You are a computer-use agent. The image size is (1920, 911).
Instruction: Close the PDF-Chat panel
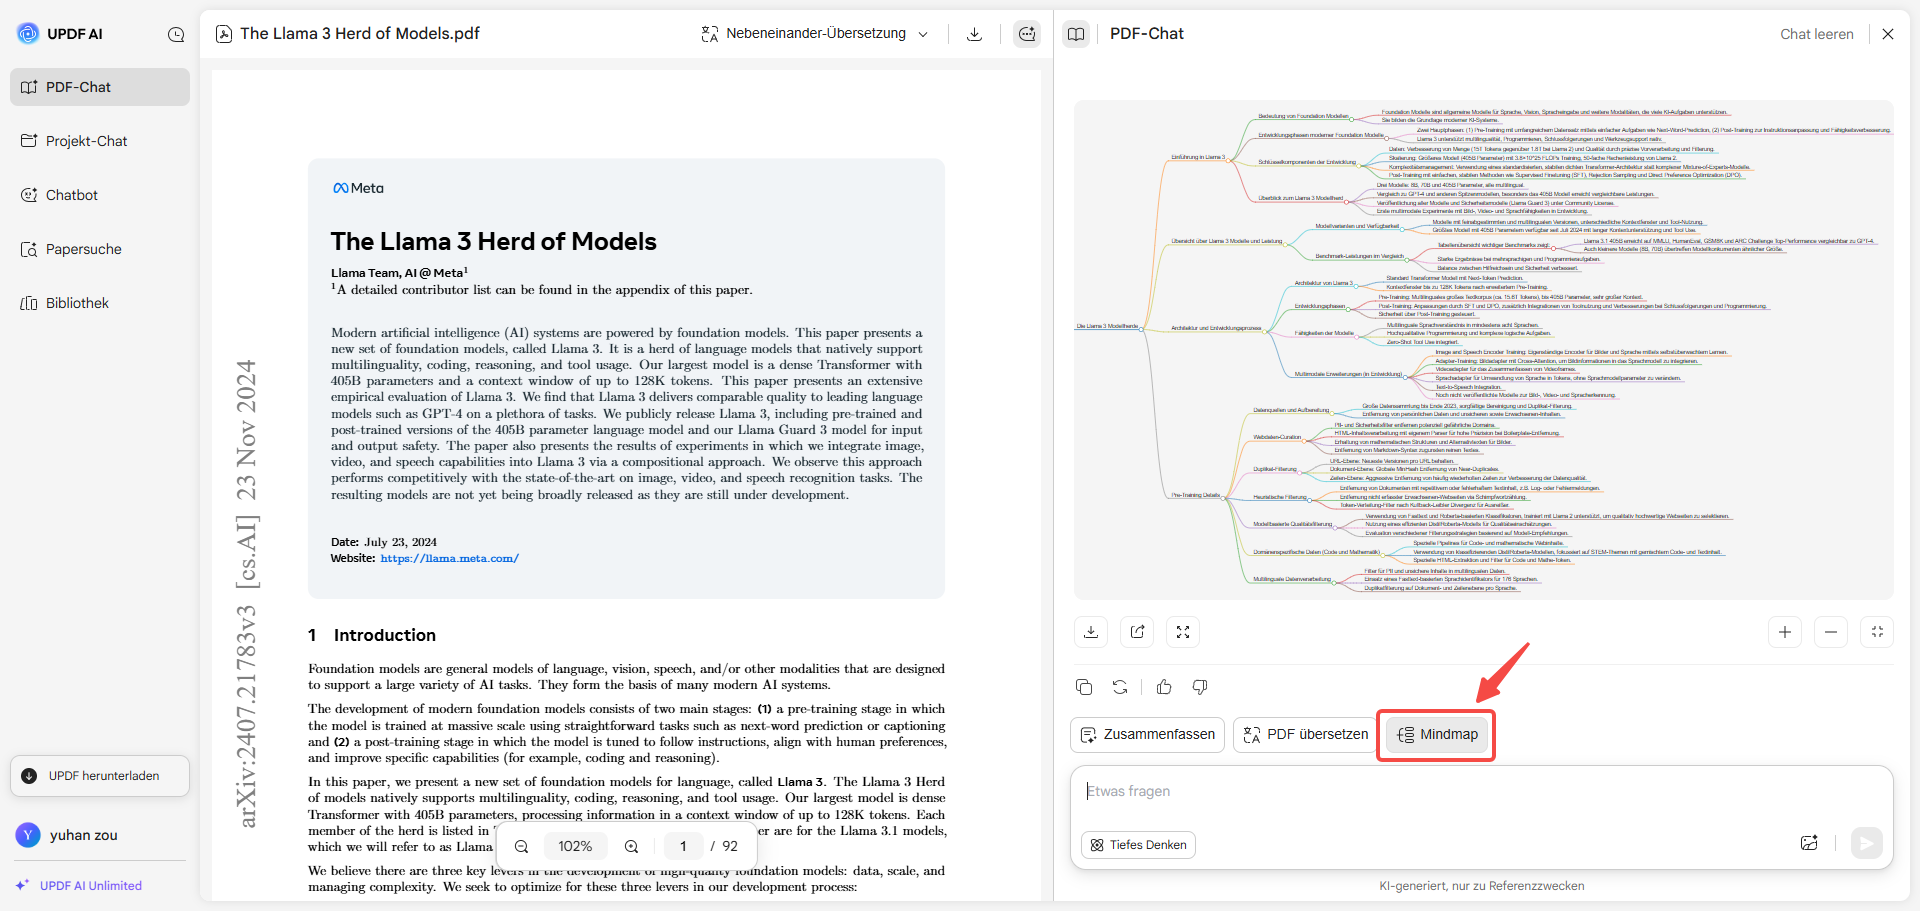coord(1888,34)
